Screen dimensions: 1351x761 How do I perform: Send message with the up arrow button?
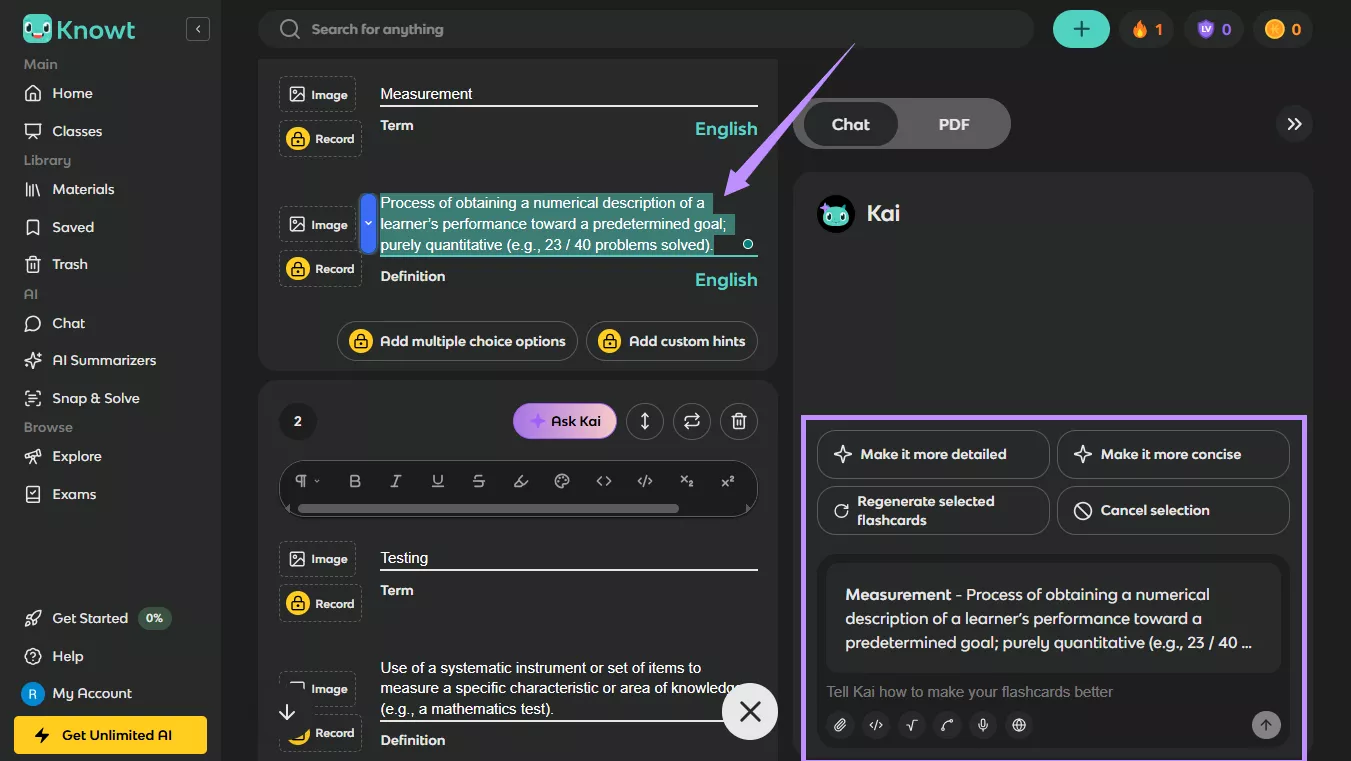(x=1266, y=725)
